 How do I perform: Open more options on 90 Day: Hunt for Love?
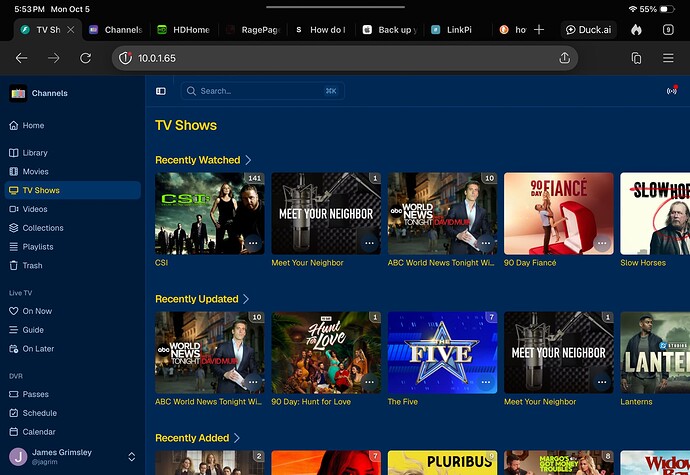click(x=369, y=382)
